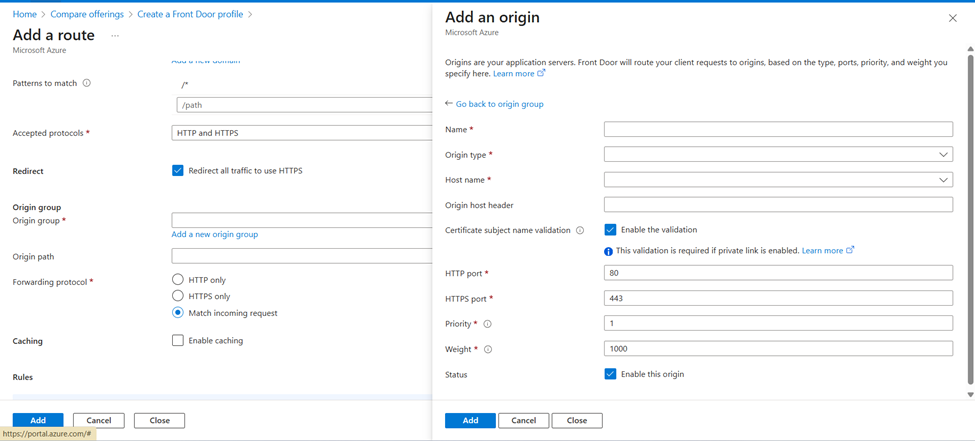The image size is (975, 441).
Task: Open the Origin type dropdown
Action: [779, 154]
